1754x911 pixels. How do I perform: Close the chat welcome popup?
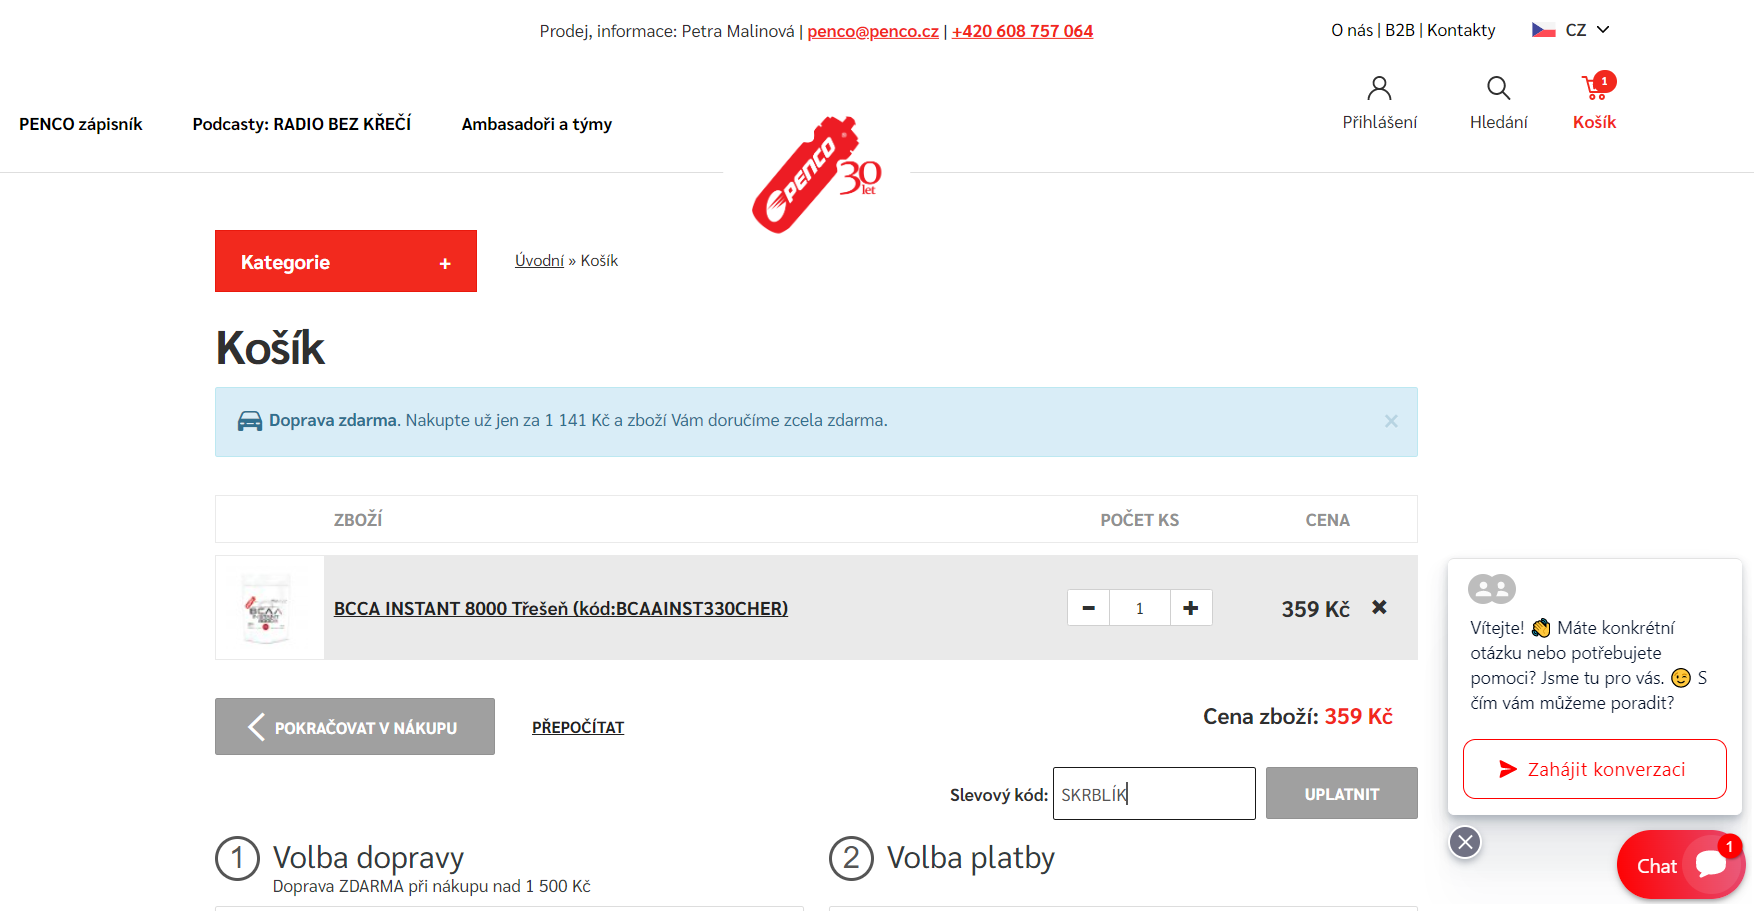coord(1465,842)
